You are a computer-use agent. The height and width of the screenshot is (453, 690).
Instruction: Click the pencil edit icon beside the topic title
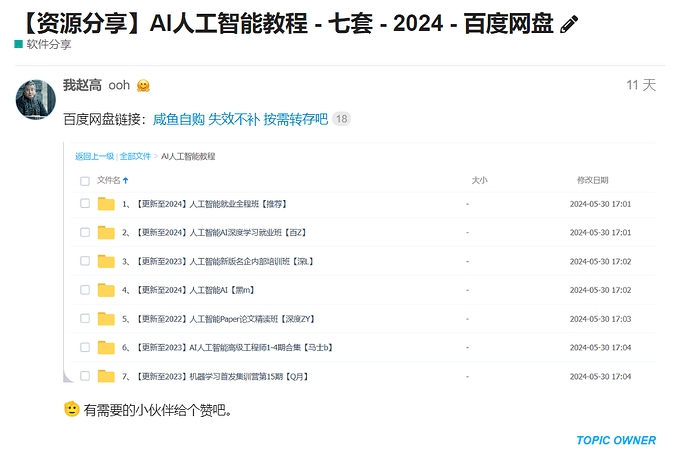[x=569, y=24]
